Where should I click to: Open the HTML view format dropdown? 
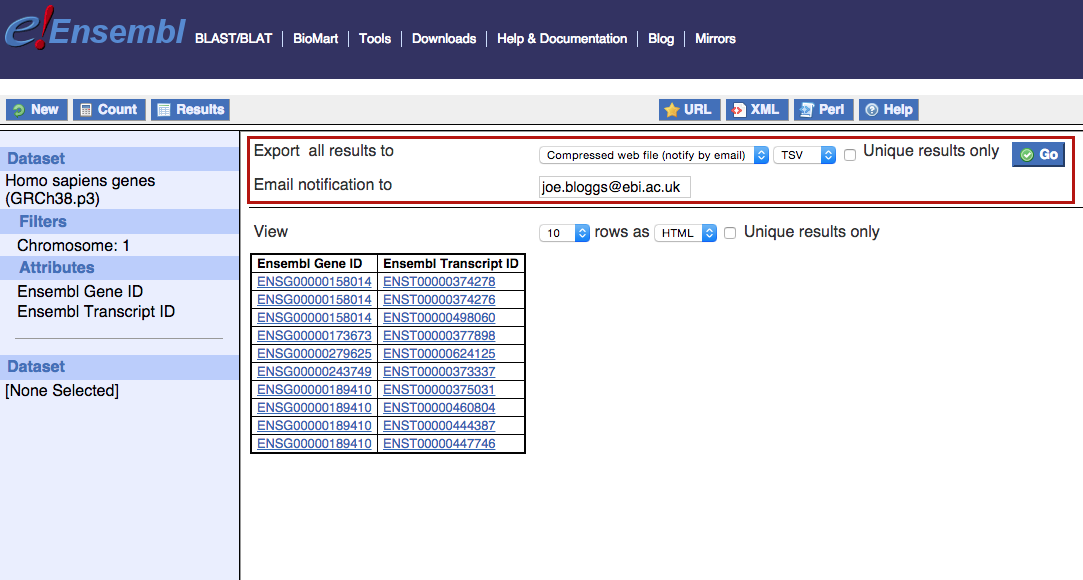686,233
